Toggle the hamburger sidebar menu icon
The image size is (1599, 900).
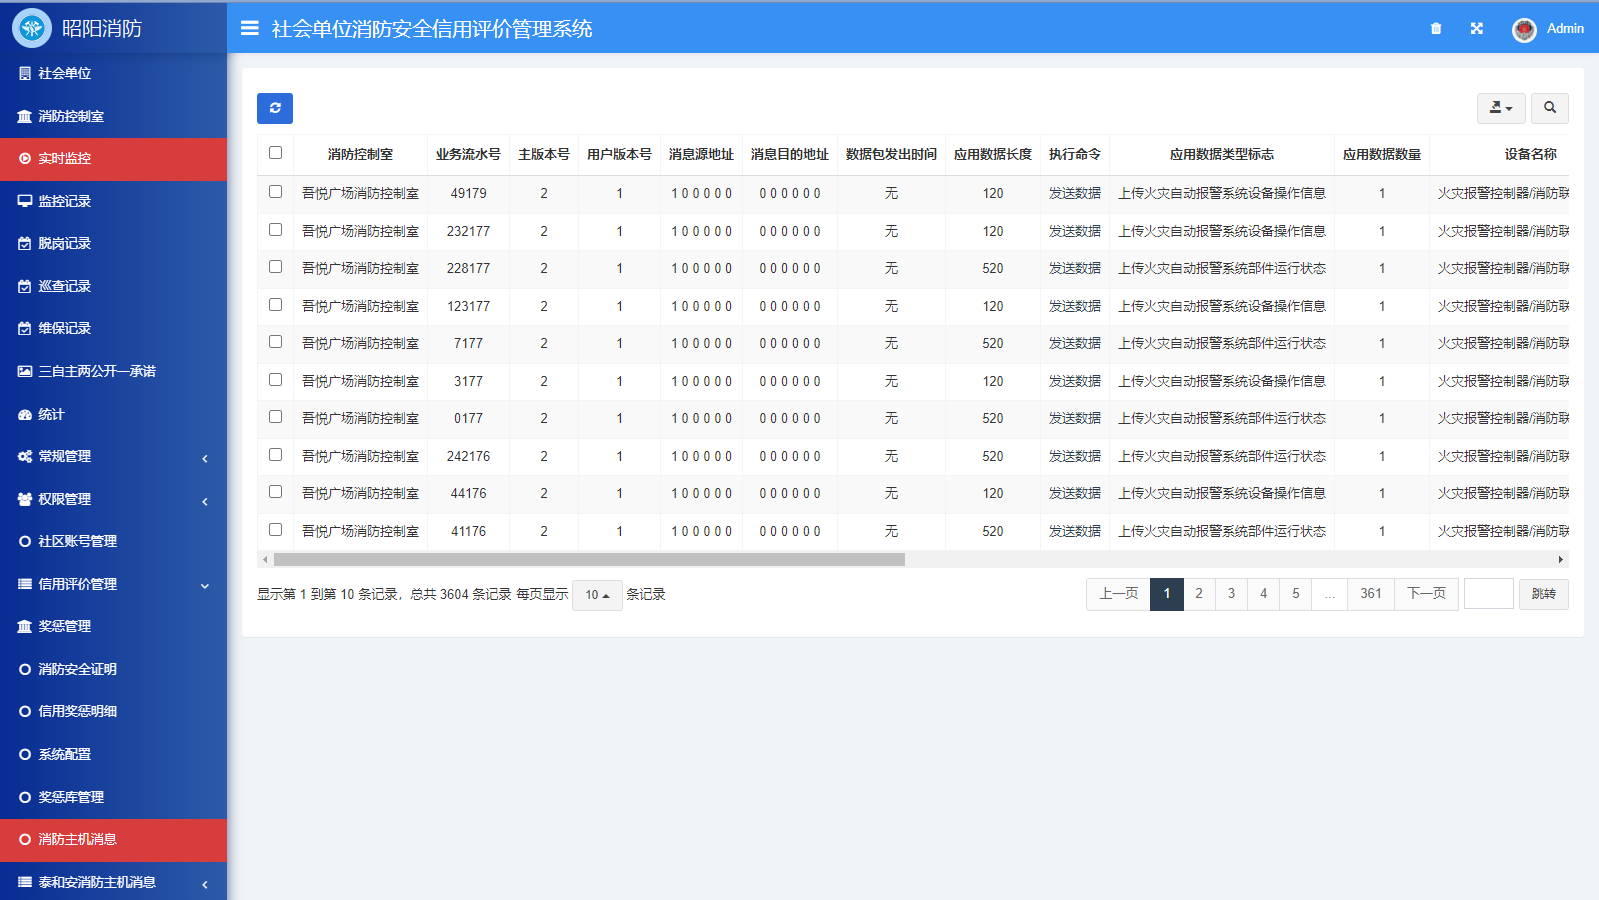tap(250, 28)
